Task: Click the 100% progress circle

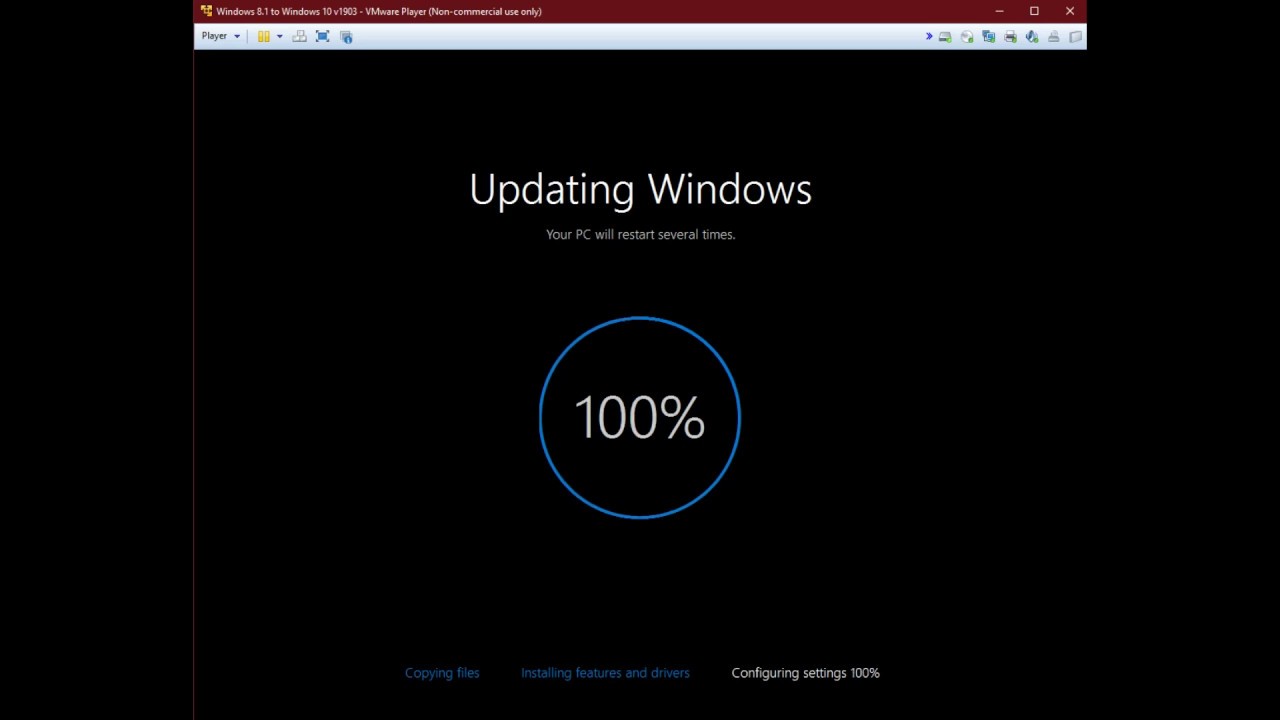Action: [640, 417]
